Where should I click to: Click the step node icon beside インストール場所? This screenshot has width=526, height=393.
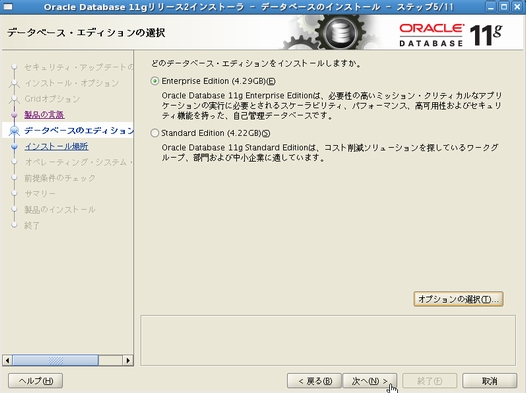point(14,146)
